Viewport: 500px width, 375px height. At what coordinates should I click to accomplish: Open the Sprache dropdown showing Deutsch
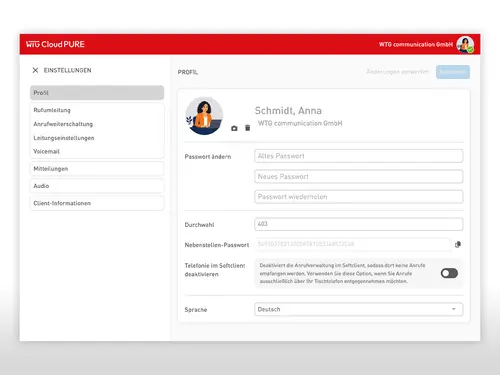(x=359, y=309)
